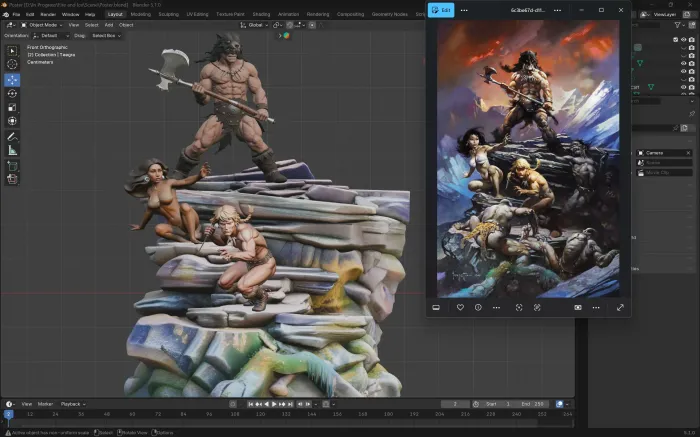Toggle render camera on top outliner row
Viewport: 700px width, 437px height.
692,40
